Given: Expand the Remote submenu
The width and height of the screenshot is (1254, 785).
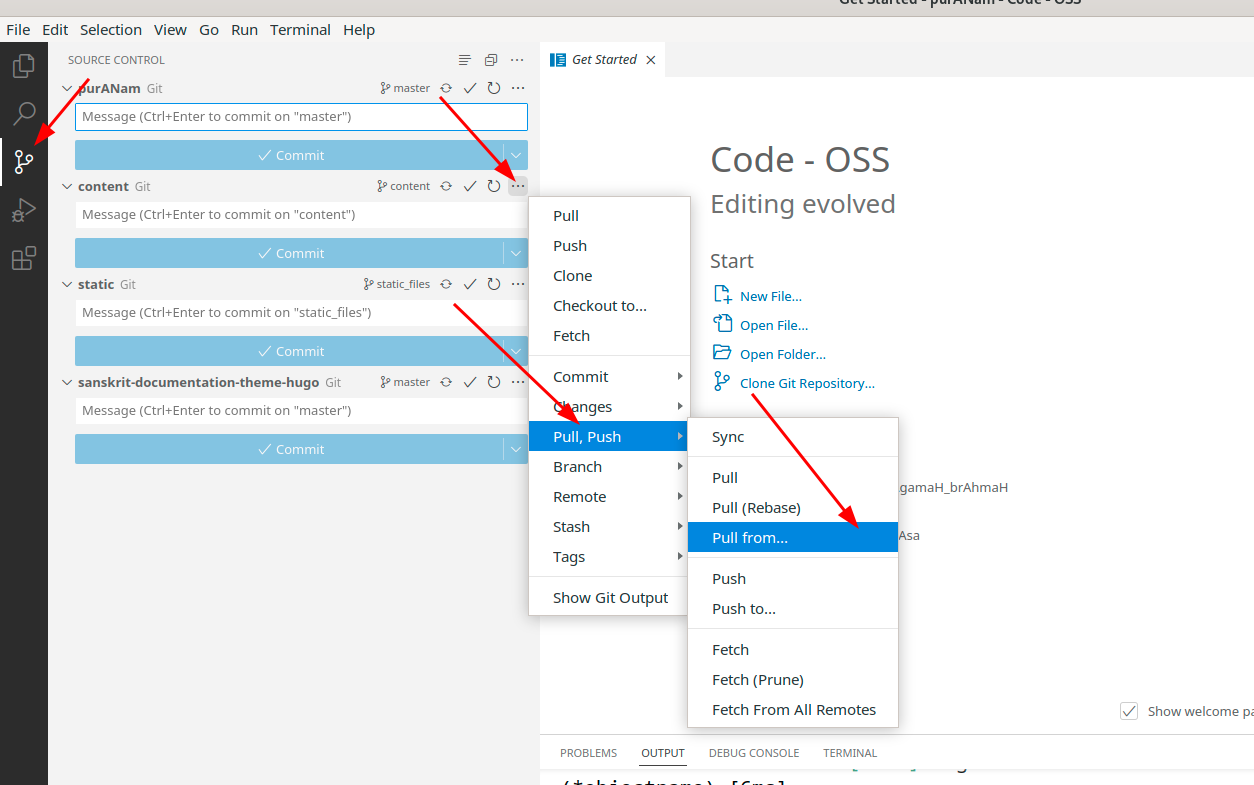Looking at the screenshot, I should tap(609, 497).
